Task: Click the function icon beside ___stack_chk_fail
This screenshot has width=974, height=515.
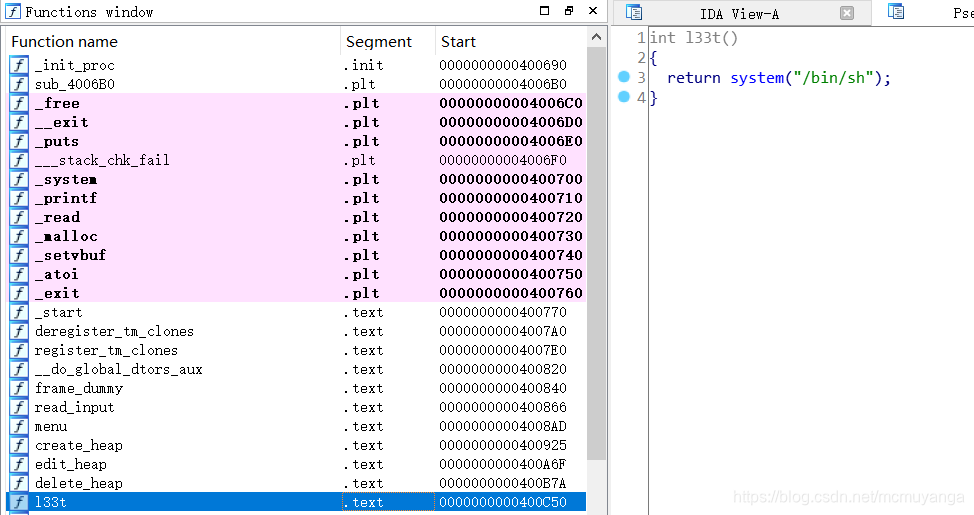Action: (x=19, y=160)
